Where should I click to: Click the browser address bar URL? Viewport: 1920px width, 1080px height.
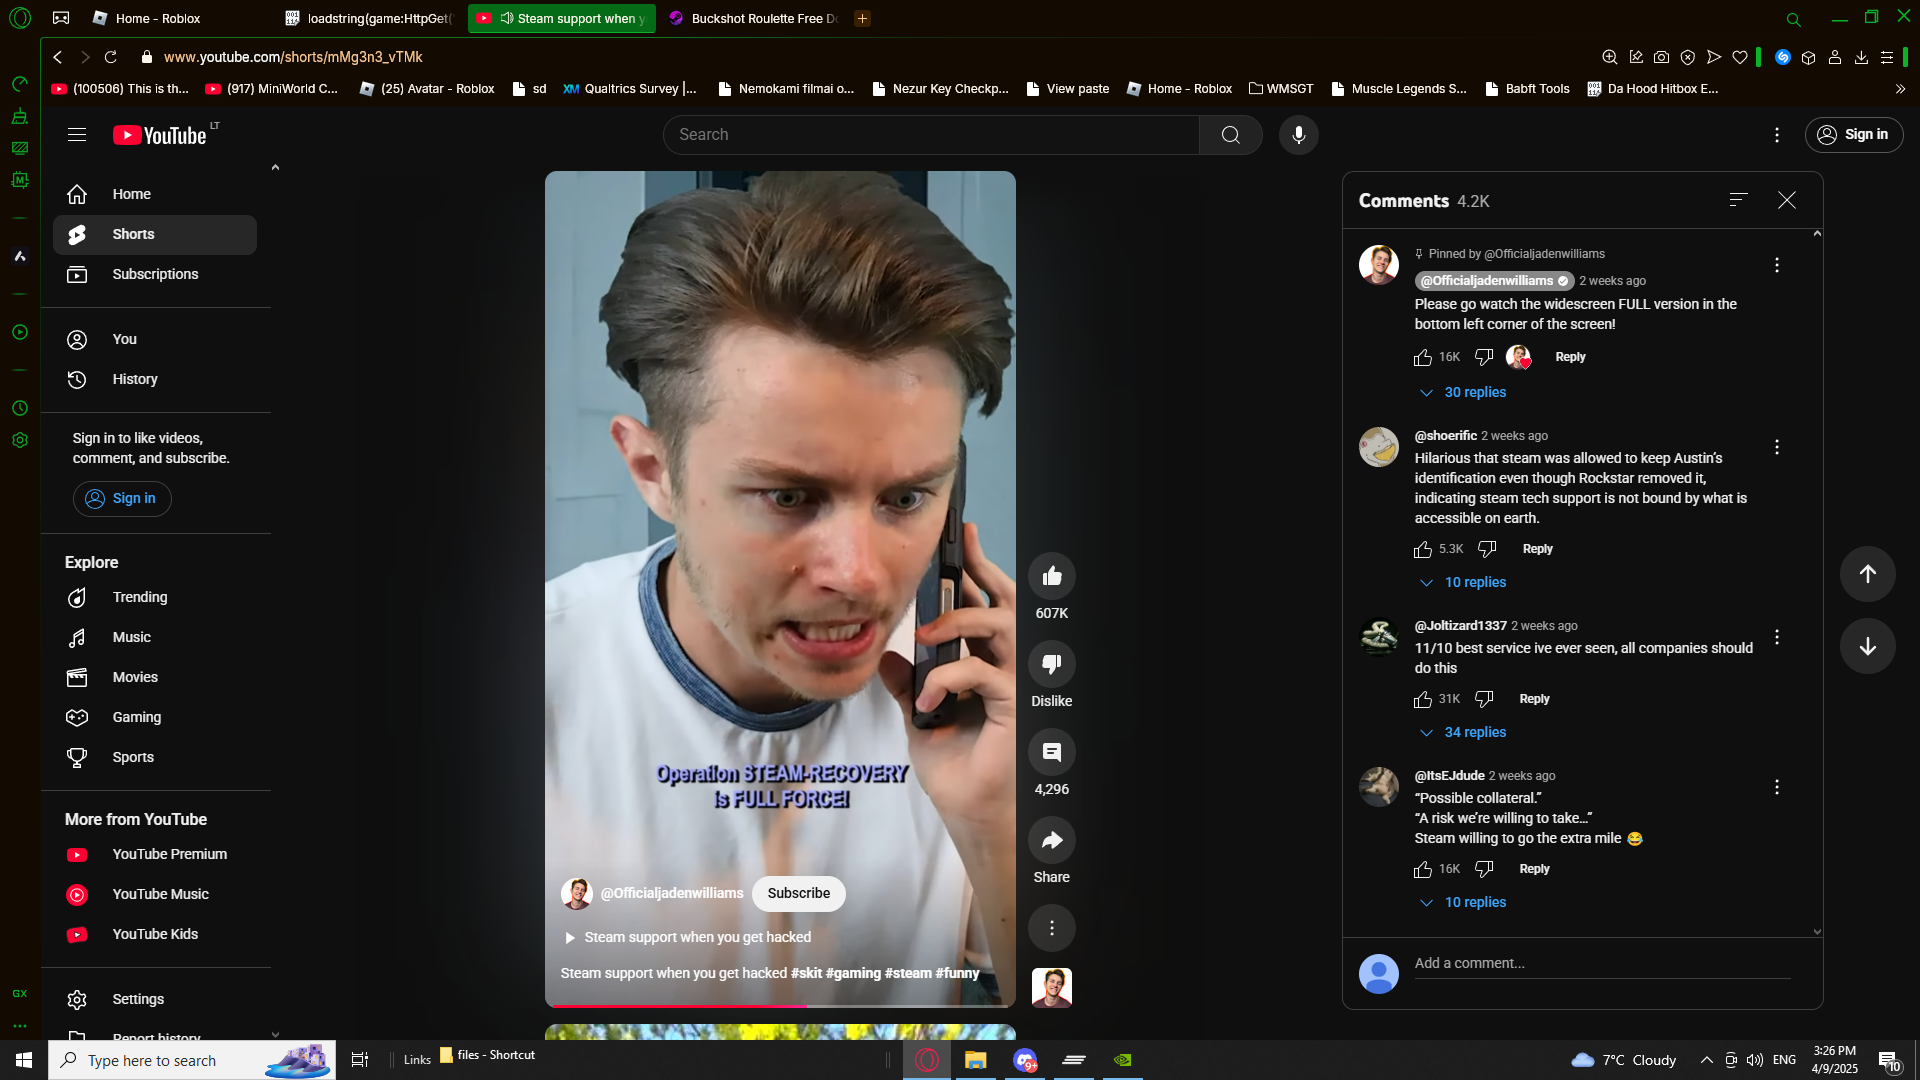(293, 57)
